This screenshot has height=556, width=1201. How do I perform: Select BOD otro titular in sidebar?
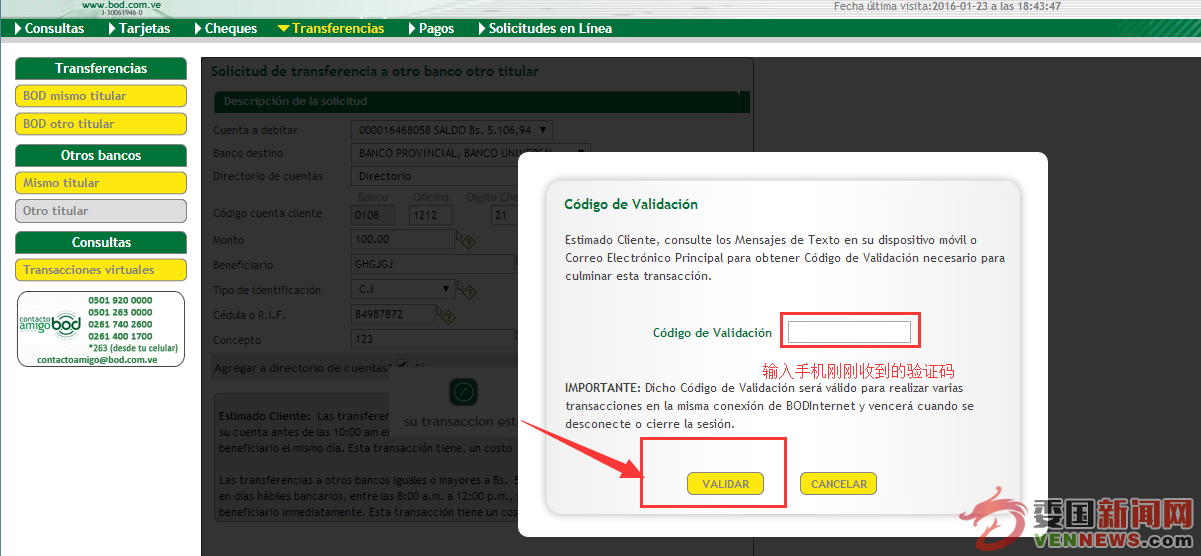coord(101,124)
